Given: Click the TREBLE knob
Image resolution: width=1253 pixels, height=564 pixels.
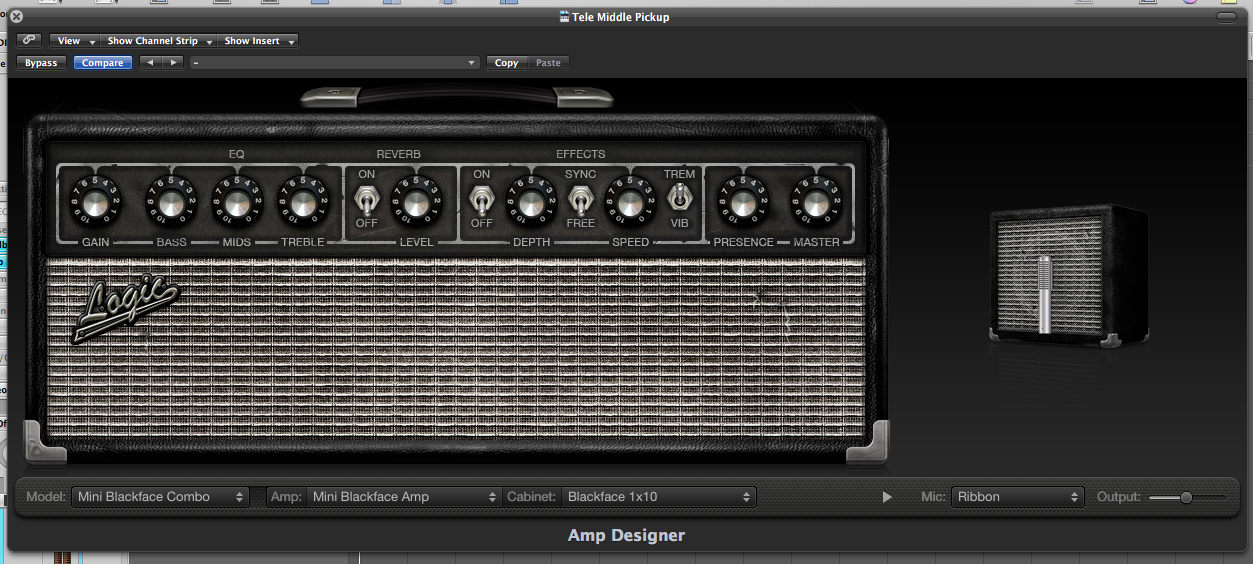Looking at the screenshot, I should (303, 204).
